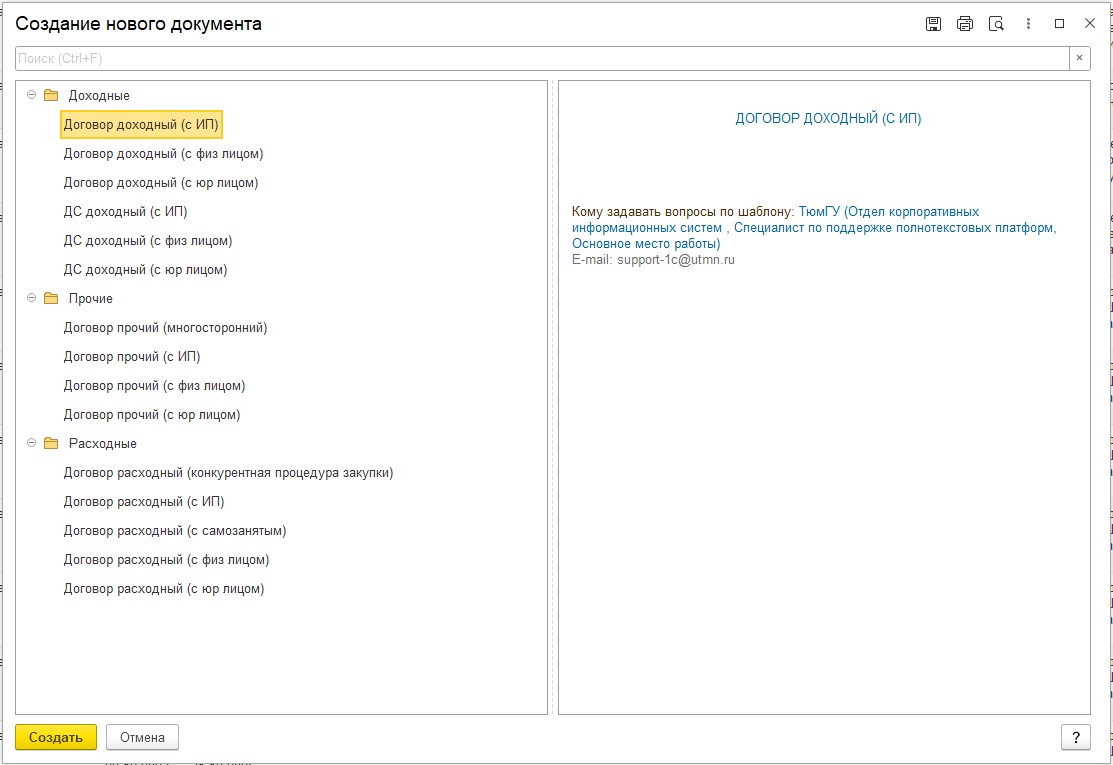Image resolution: width=1113 pixels, height=765 pixels.
Task: Collapse the Прочие tree group
Action: [x=31, y=299]
